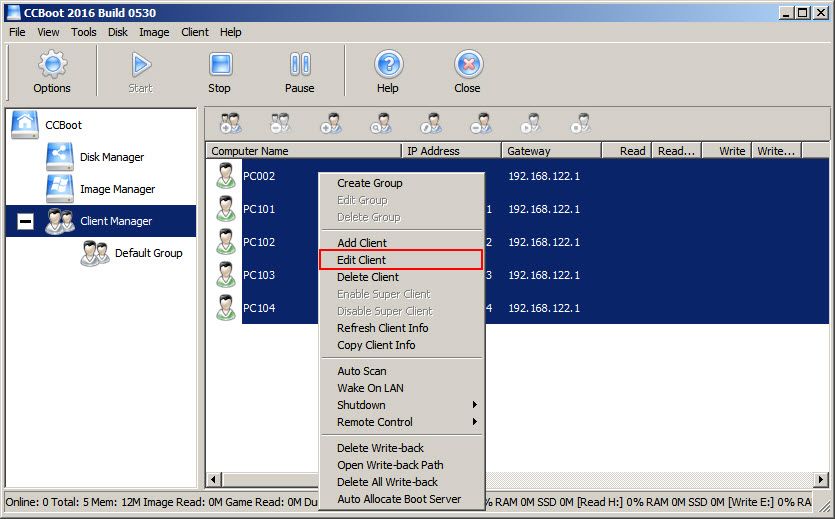Click the horizontal scrollbar left arrow
Image resolution: width=835 pixels, height=519 pixels.
(214, 480)
